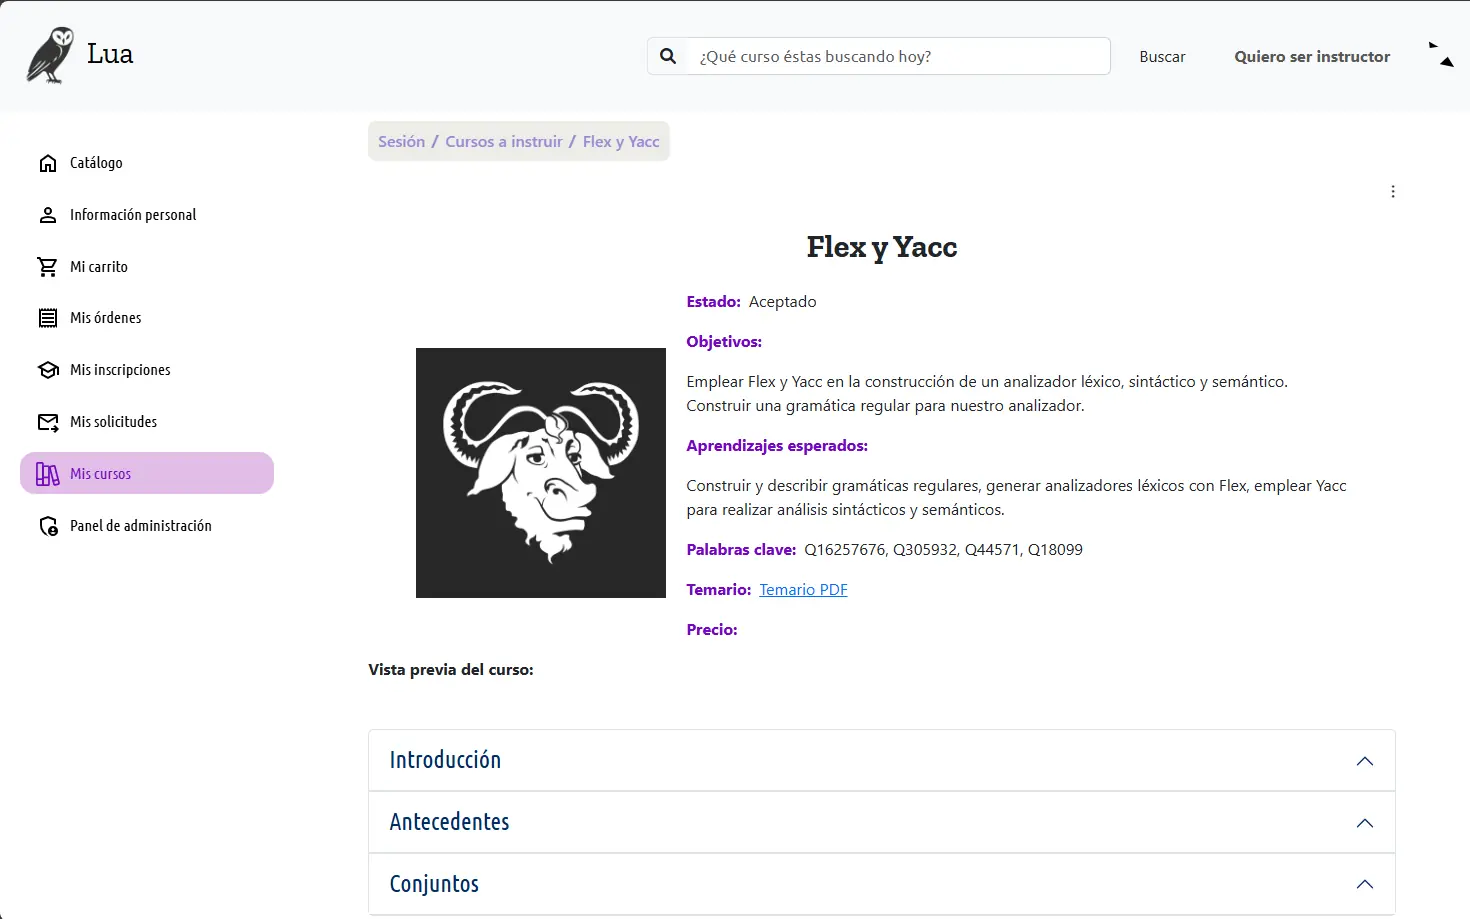Collapse the Conjuntos section chevron
Image resolution: width=1470 pixels, height=919 pixels.
pos(1365,884)
